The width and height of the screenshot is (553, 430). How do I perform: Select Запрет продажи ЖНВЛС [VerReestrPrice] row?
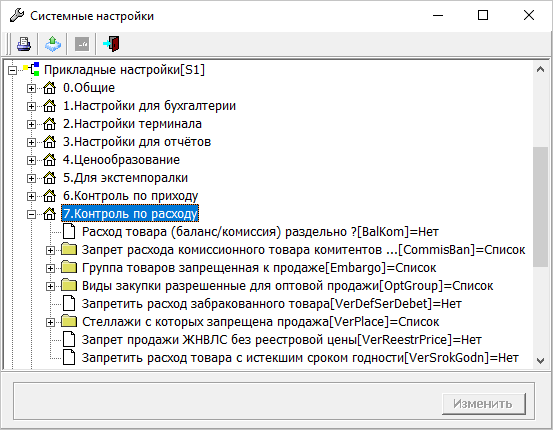tap(282, 339)
